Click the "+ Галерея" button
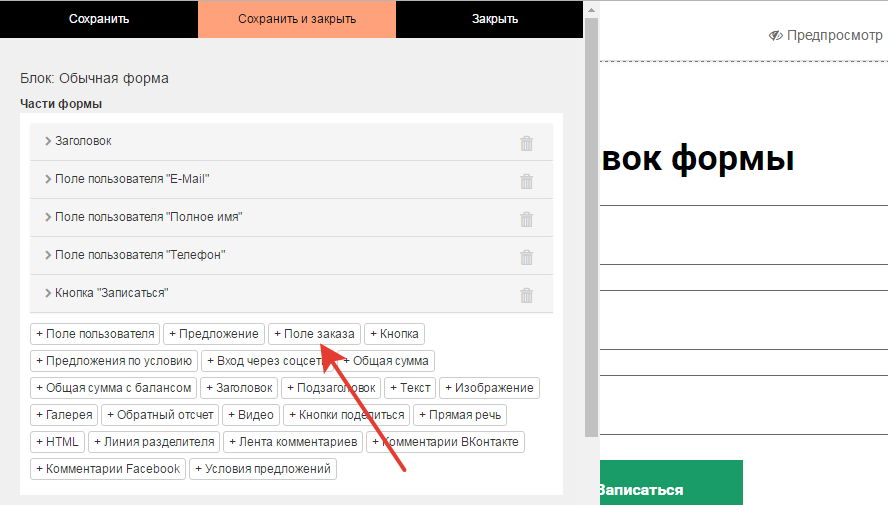Screen dimensions: 888x505 (64, 415)
